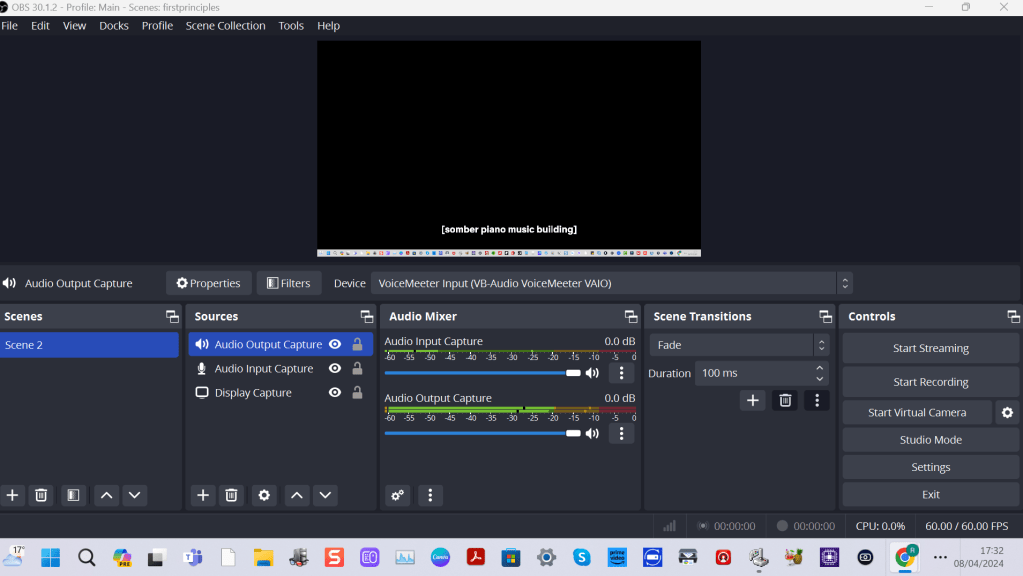Viewport: 1023px width, 576px height.
Task: Adjust Audio Input Capture volume slider
Action: coord(482,373)
